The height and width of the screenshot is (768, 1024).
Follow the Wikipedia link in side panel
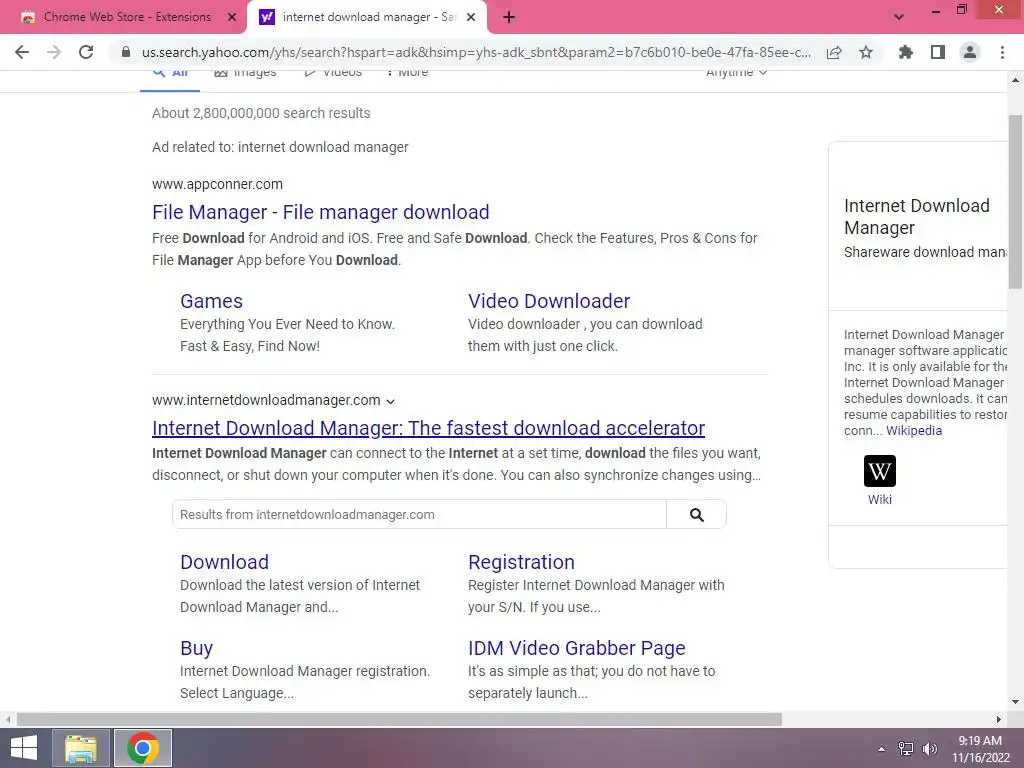tap(914, 431)
